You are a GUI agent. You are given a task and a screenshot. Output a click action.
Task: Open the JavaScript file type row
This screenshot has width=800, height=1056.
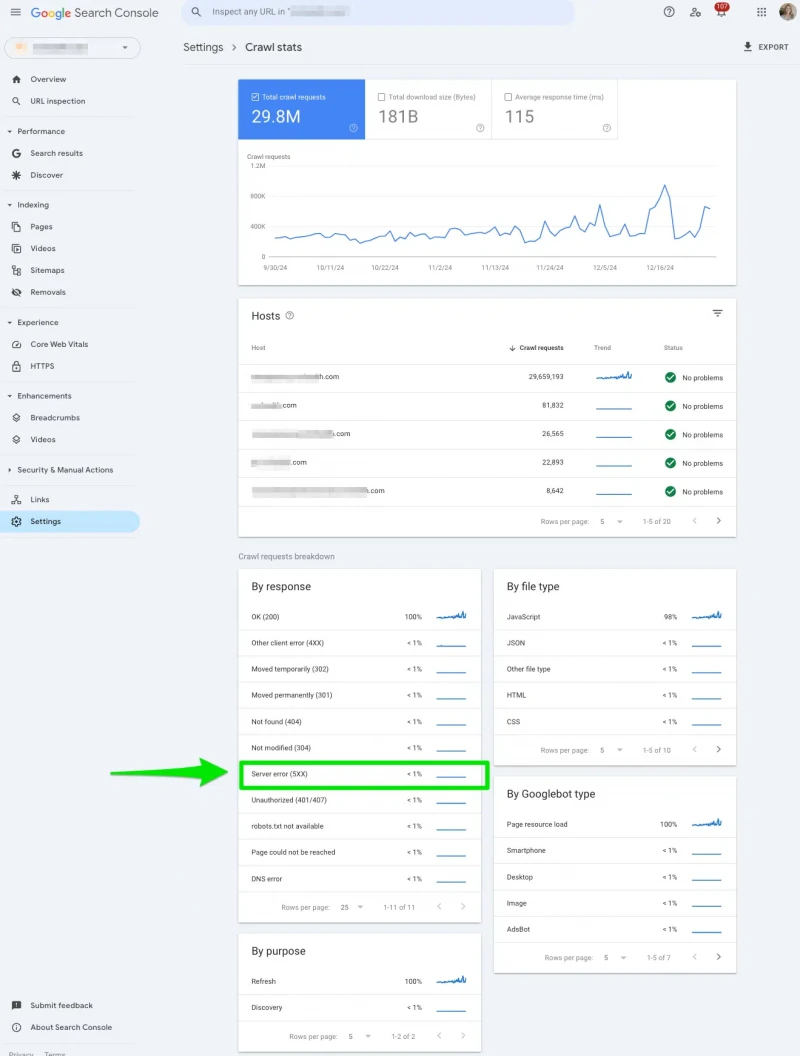(614, 617)
